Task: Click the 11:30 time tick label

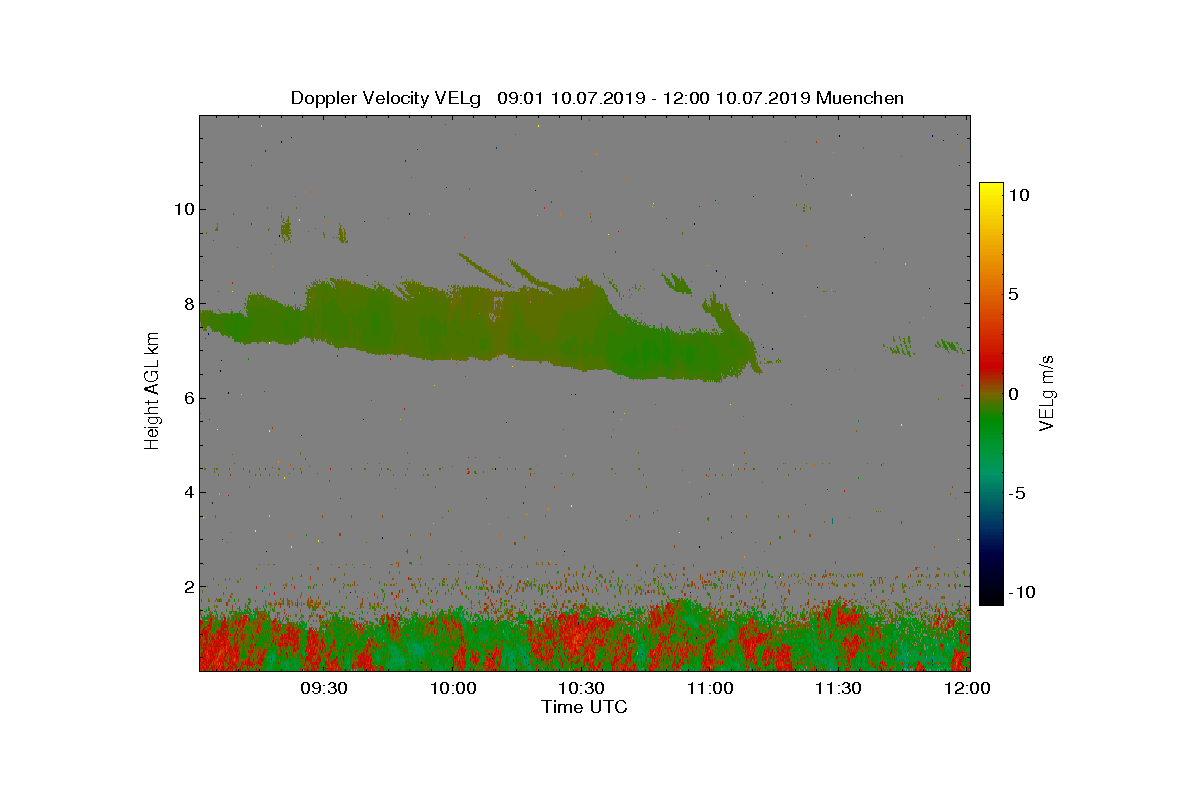Action: [x=840, y=688]
